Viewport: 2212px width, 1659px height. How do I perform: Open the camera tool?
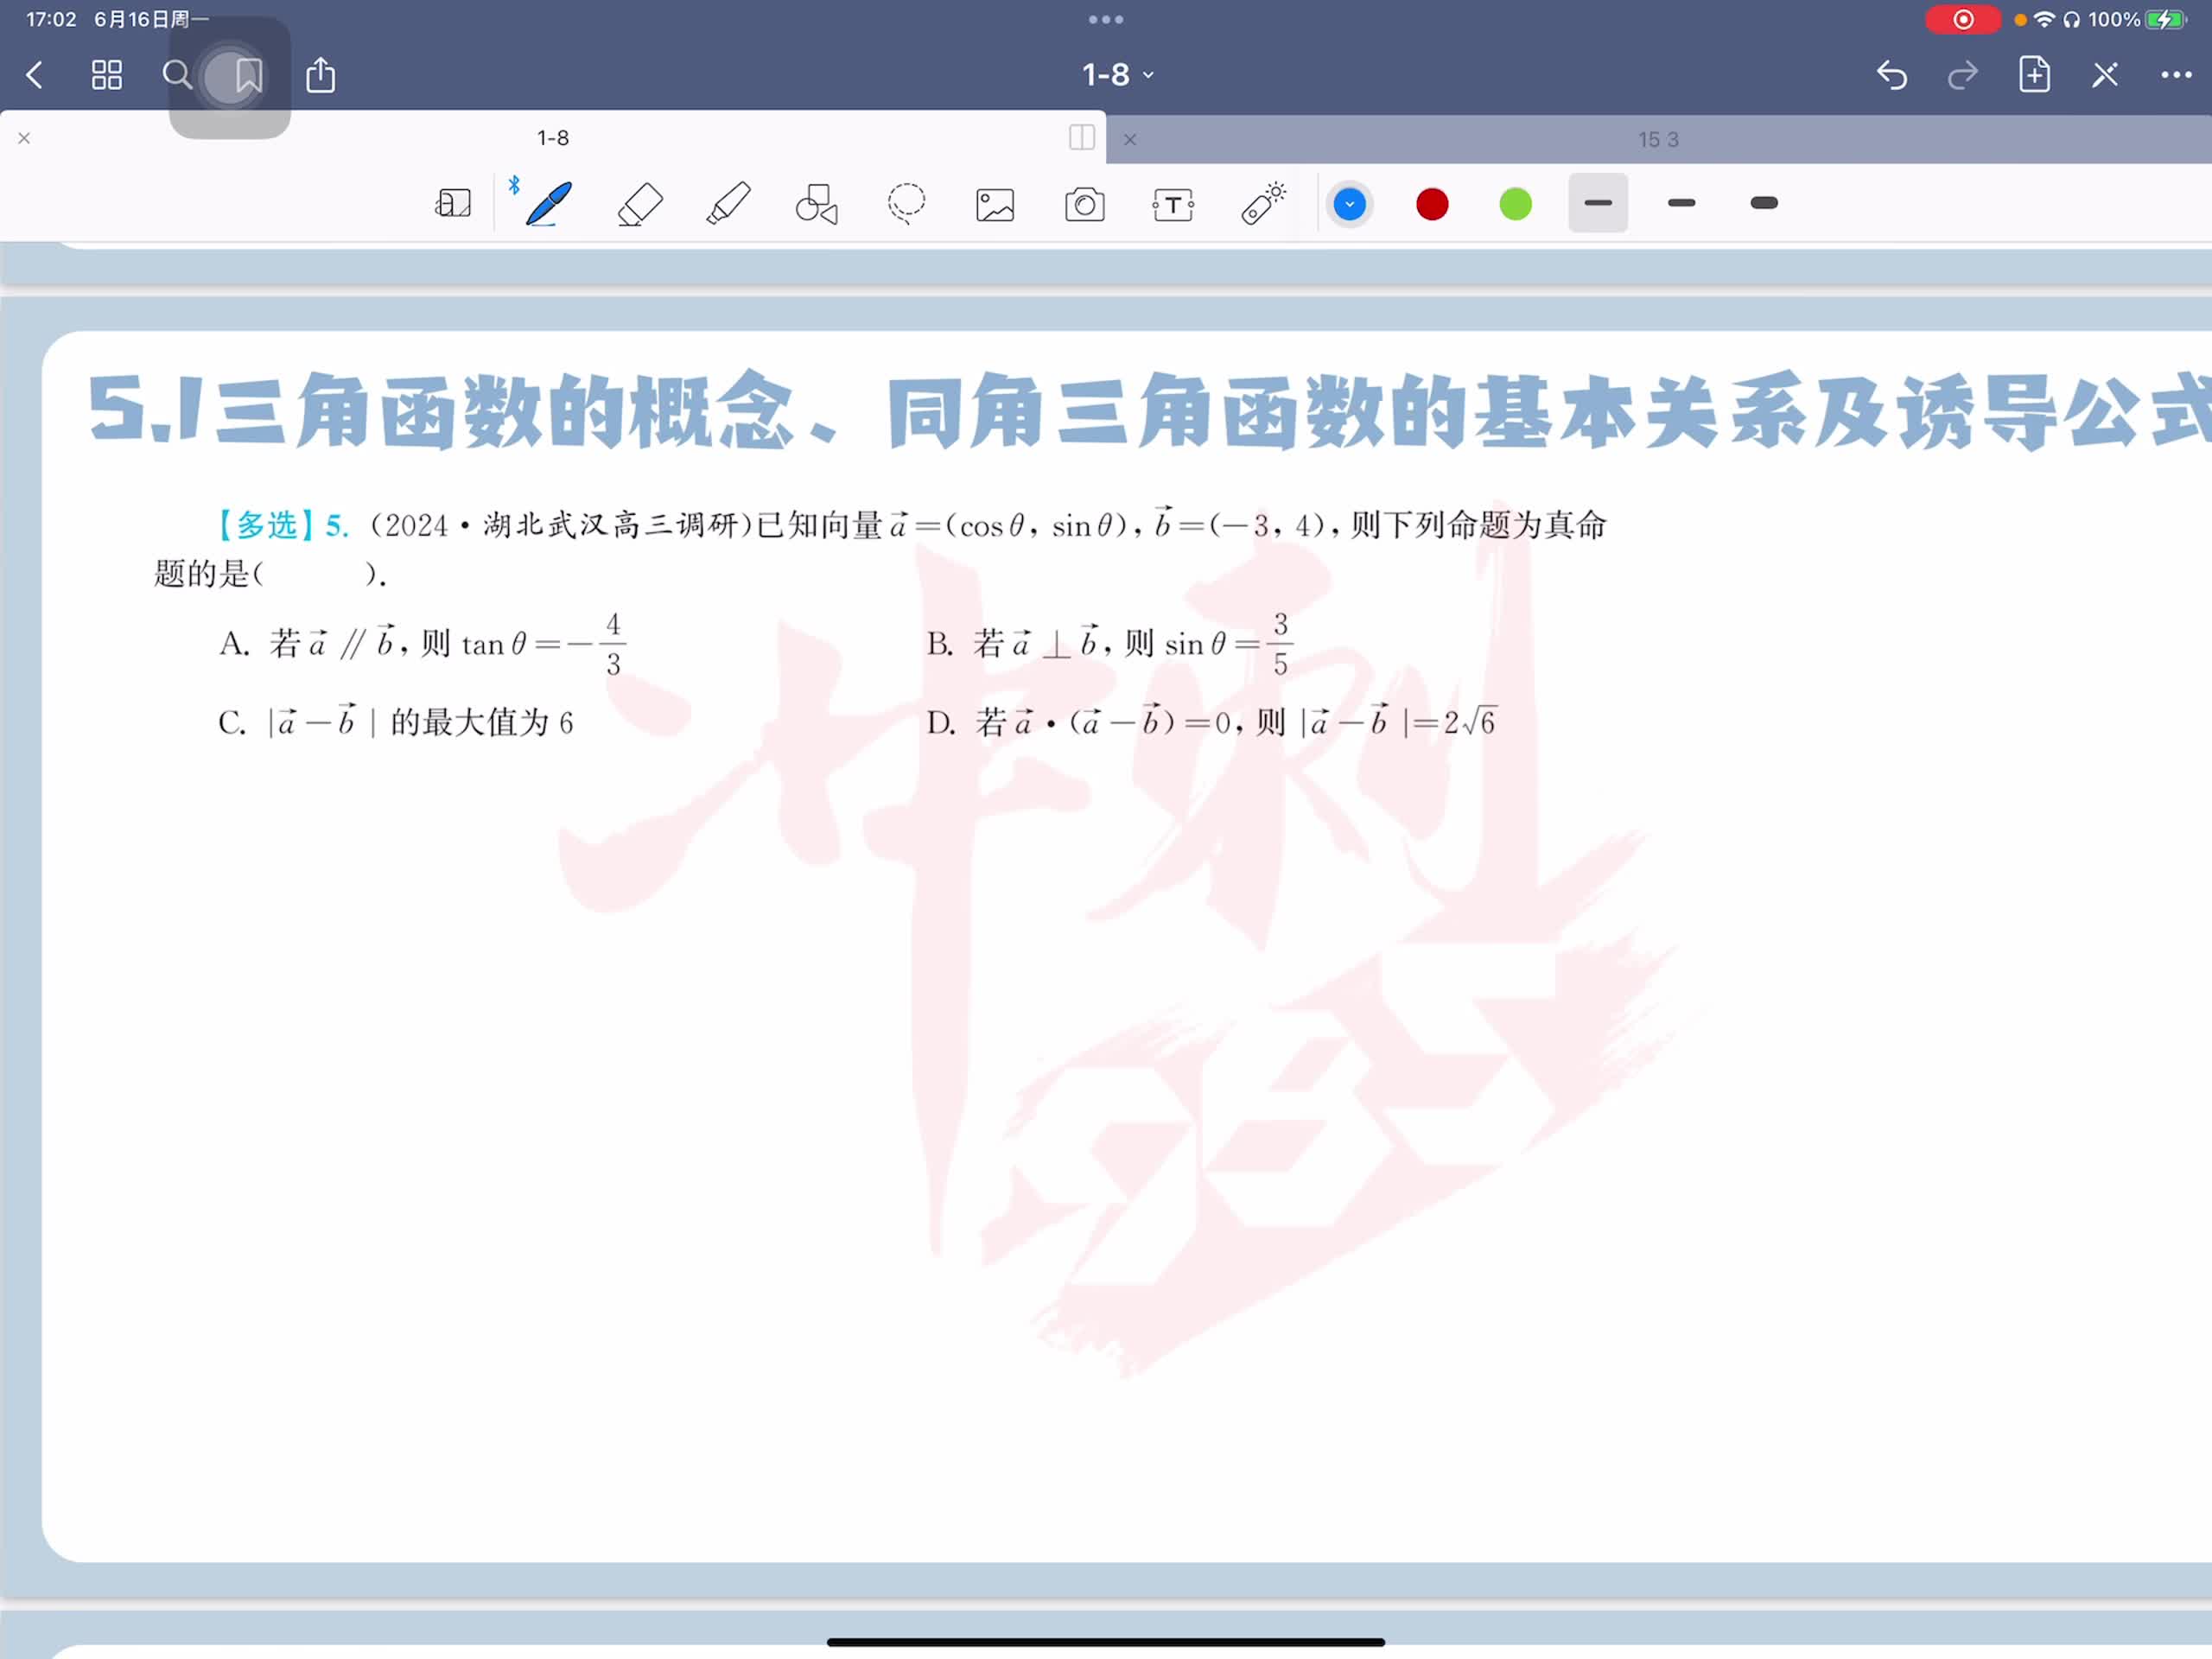[1084, 205]
